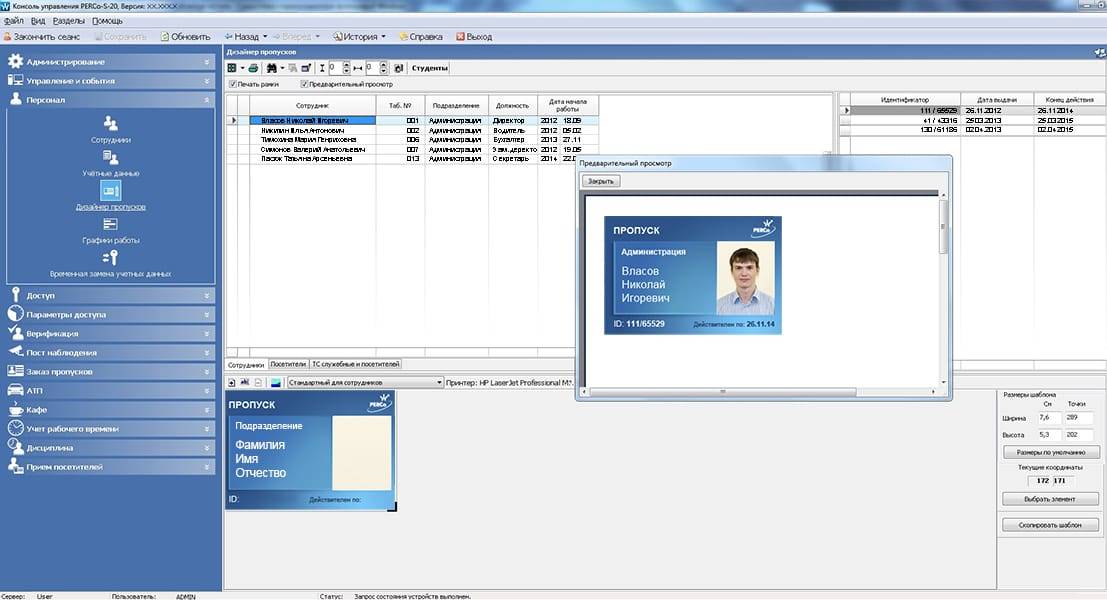Open the Разделы menu
Image resolution: width=1107 pixels, height=600 pixels.
point(68,21)
